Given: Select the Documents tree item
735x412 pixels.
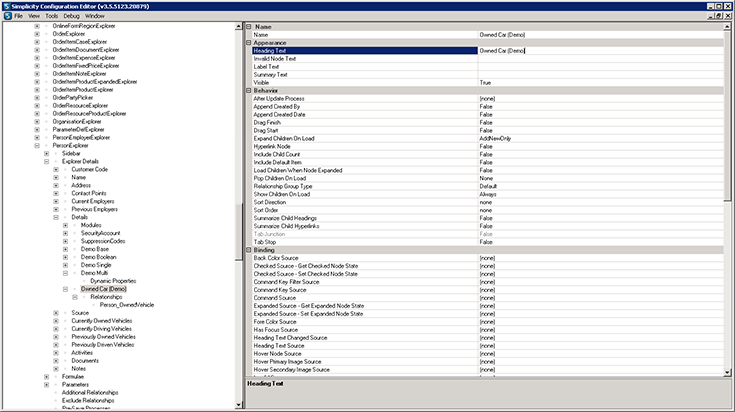Looking at the screenshot, I should 85,360.
